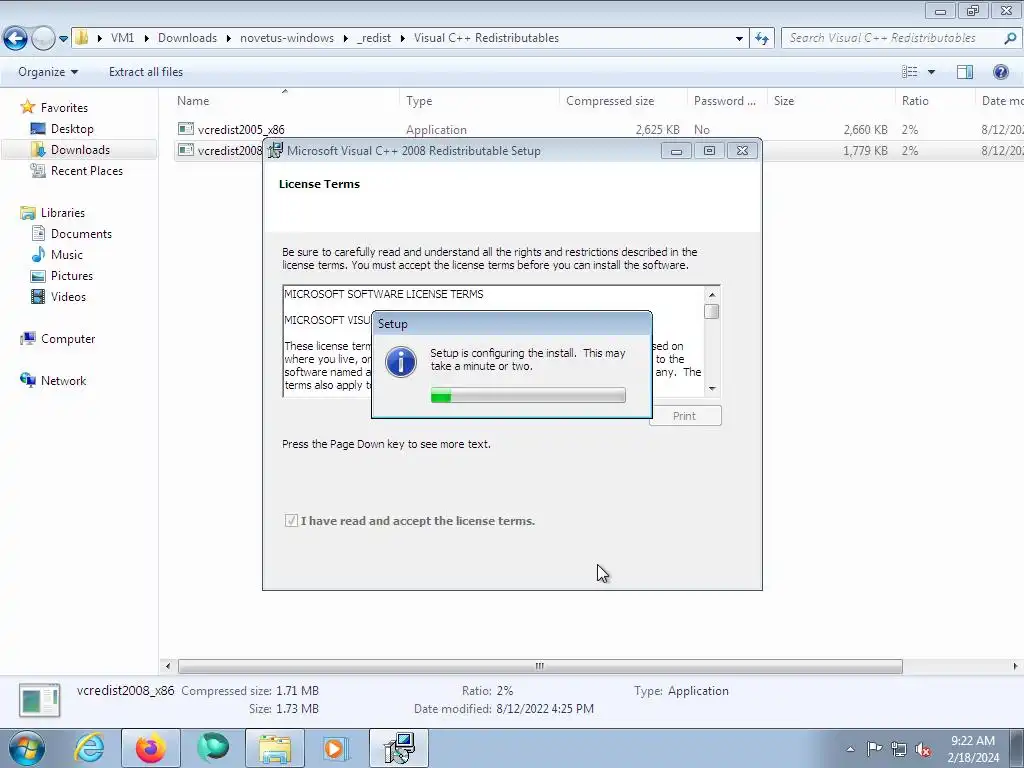
Task: Sort by the Password column header
Action: click(x=727, y=101)
